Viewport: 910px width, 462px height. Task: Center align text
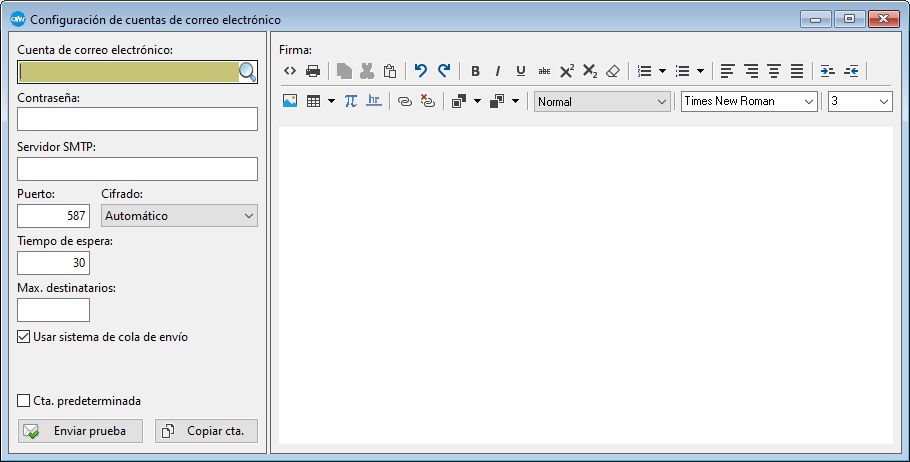click(x=774, y=71)
